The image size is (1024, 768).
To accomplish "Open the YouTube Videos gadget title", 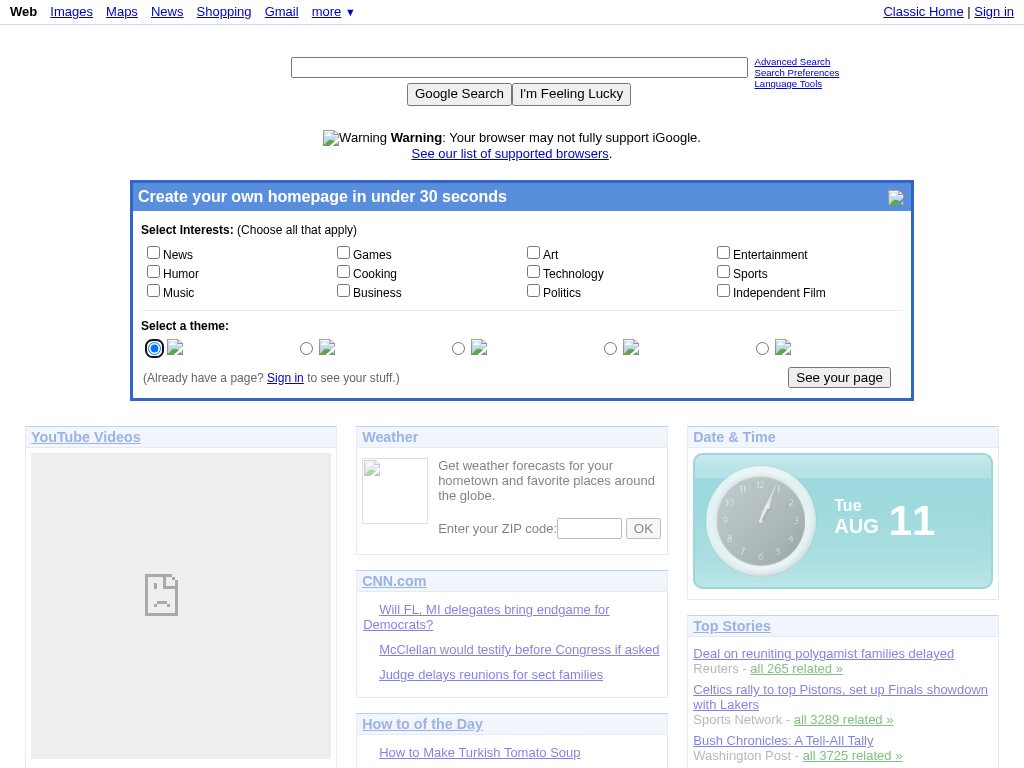I will coord(86,437).
